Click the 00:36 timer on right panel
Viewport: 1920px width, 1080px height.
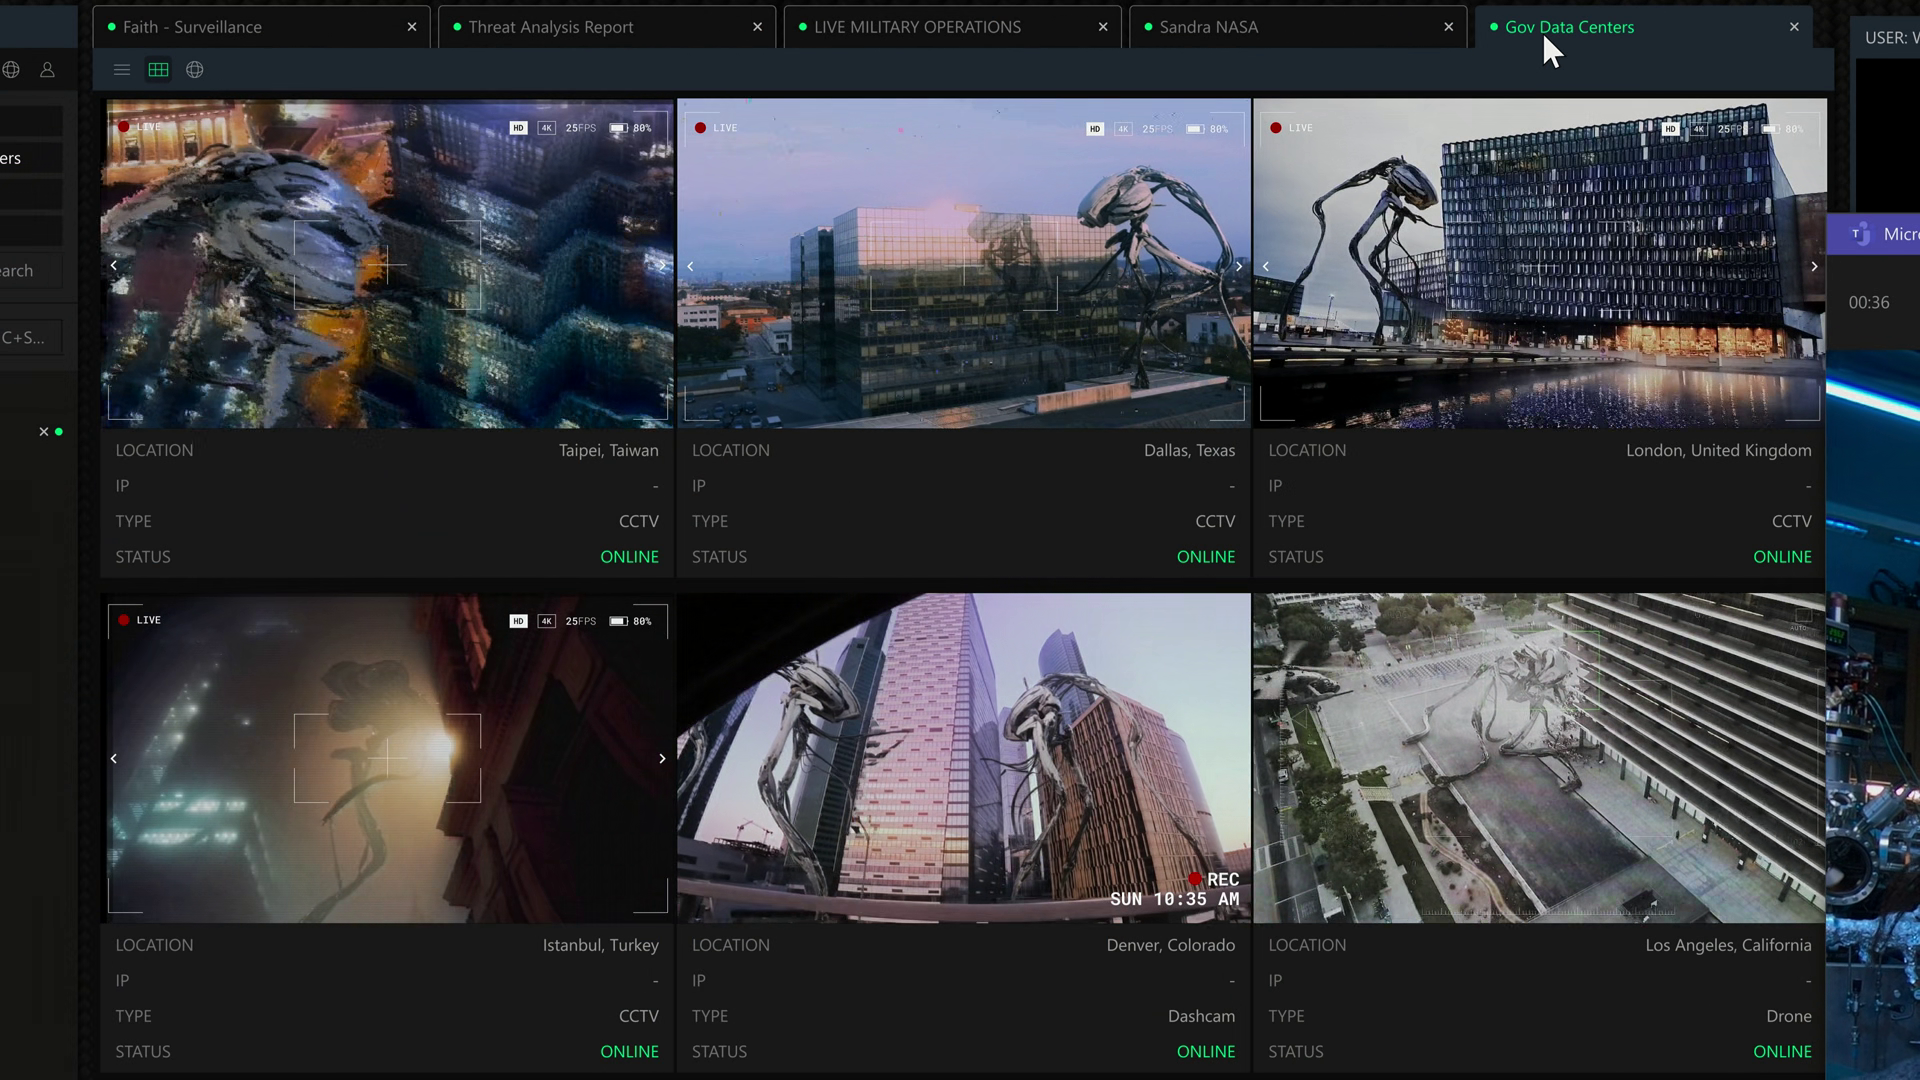pos(1869,303)
